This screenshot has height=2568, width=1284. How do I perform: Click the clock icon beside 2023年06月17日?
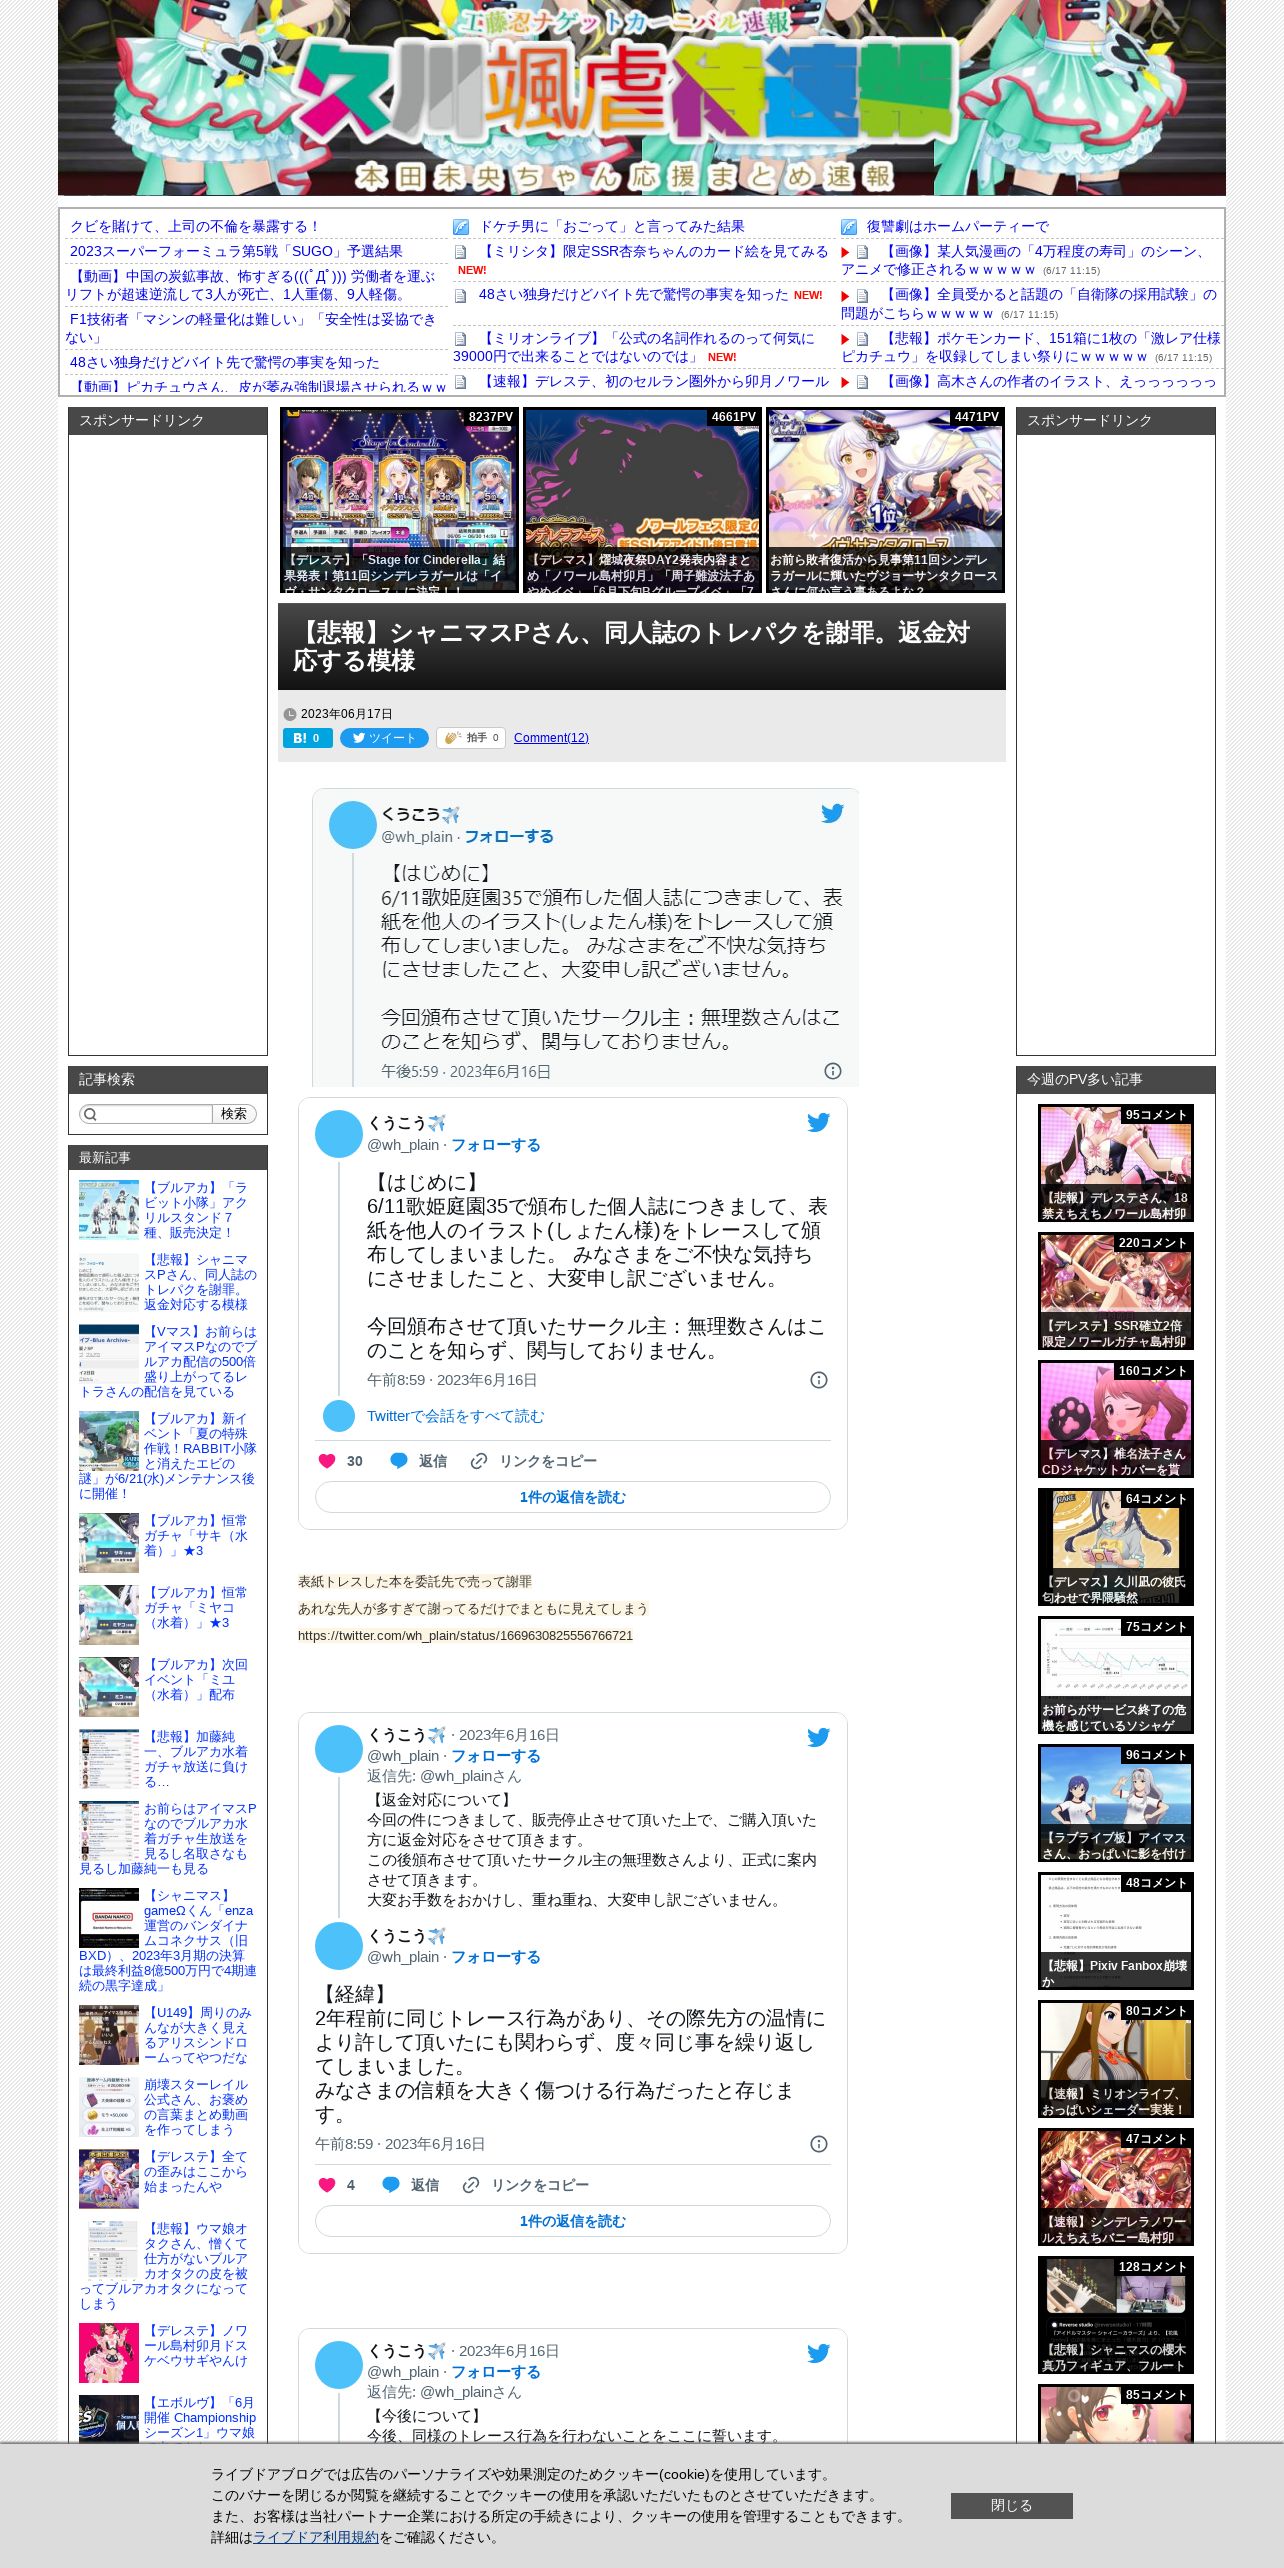pos(290,714)
